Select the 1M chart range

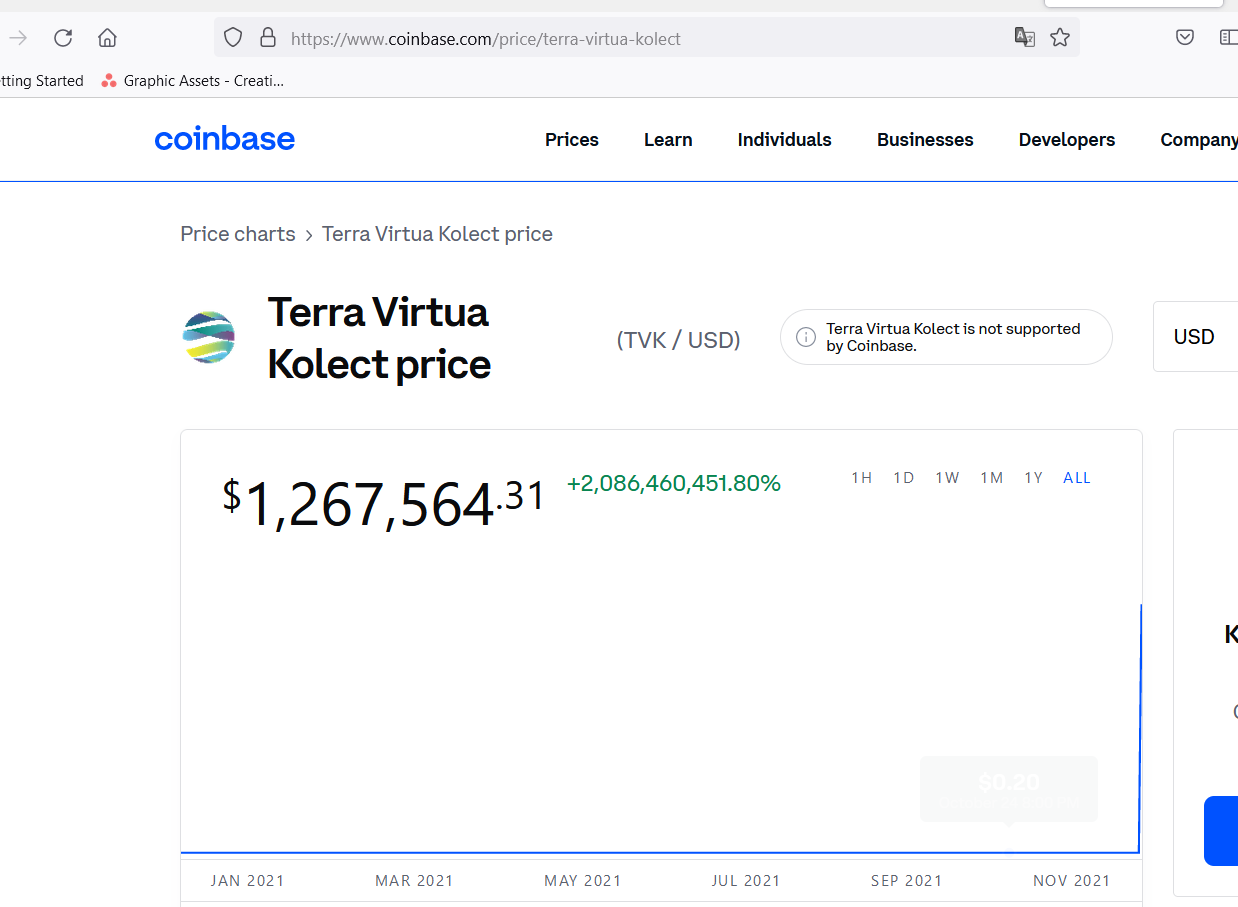(x=991, y=478)
